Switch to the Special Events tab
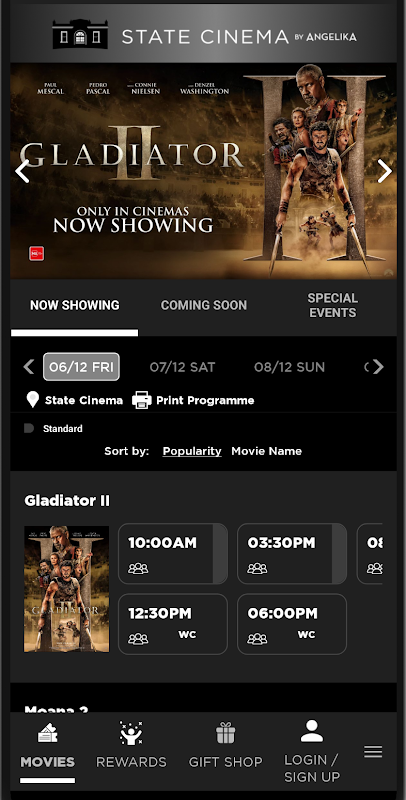The height and width of the screenshot is (800, 406). pyautogui.click(x=333, y=305)
